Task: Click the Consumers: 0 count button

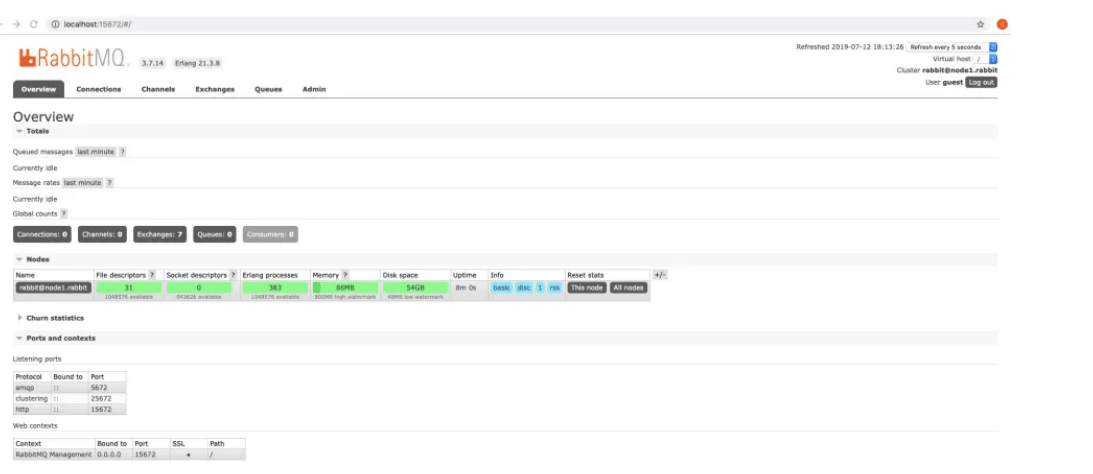Action: [x=270, y=234]
